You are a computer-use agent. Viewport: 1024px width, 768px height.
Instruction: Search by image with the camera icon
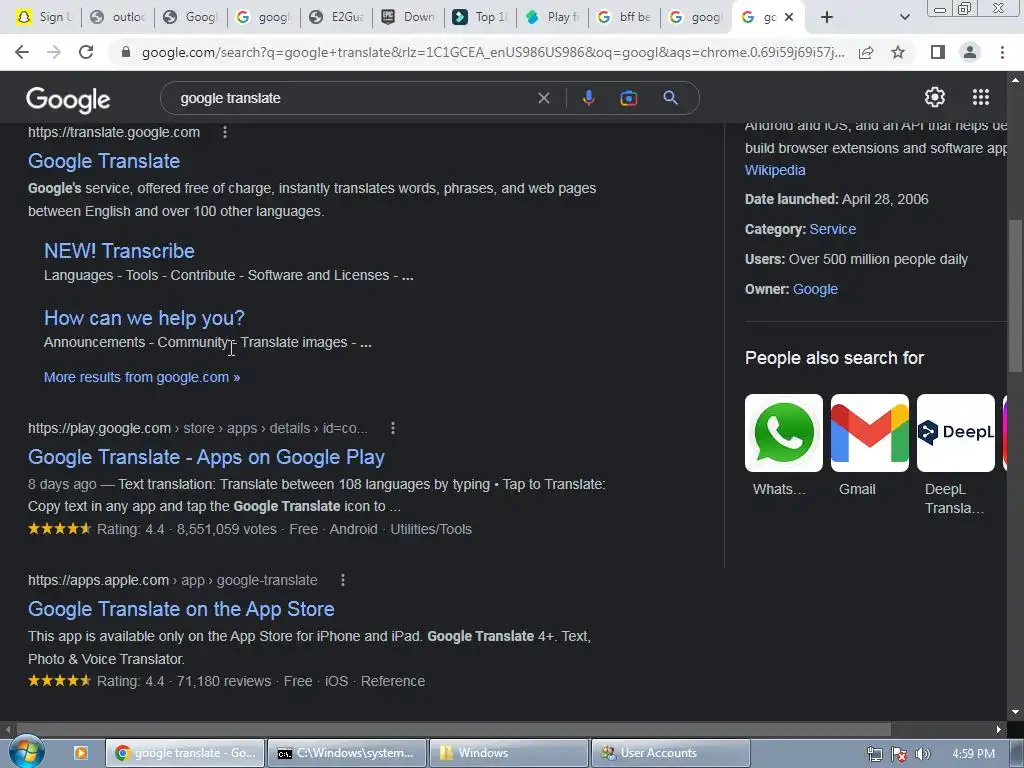point(628,98)
